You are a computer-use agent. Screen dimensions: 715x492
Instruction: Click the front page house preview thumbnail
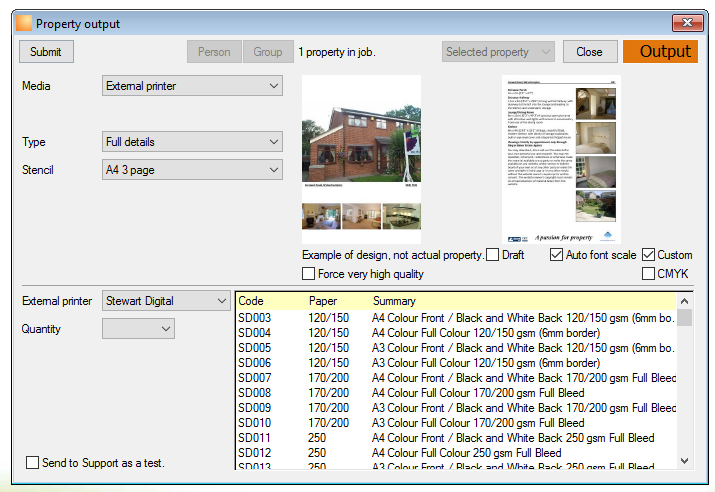pos(361,159)
